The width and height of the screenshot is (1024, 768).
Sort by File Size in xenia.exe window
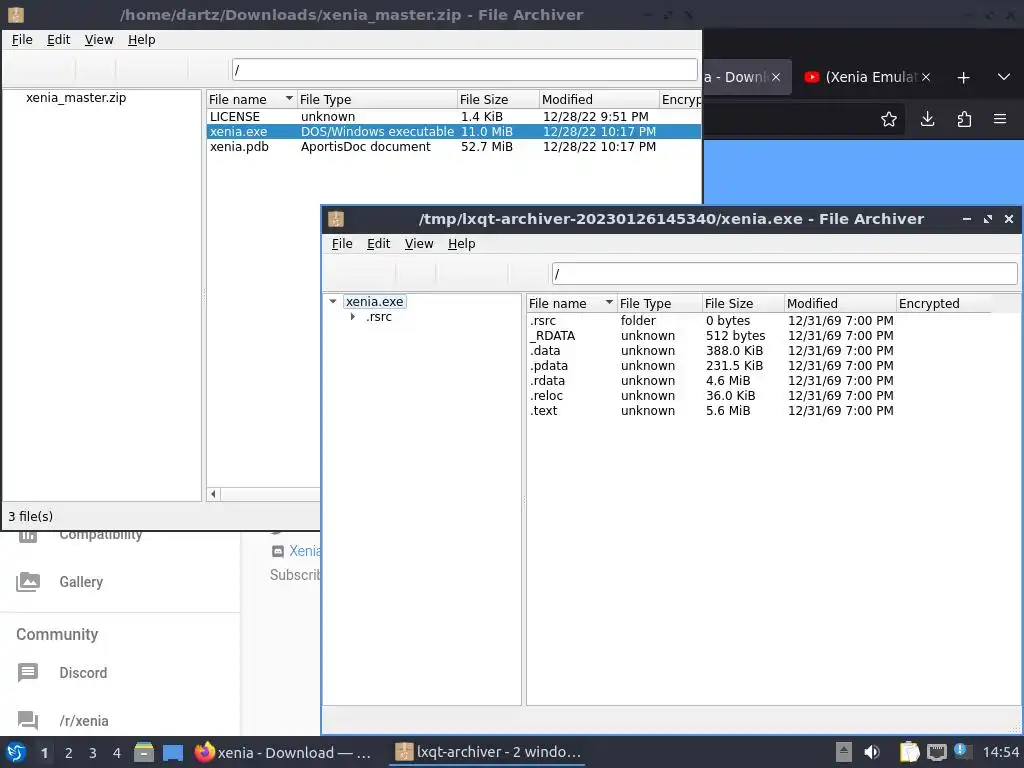point(743,303)
